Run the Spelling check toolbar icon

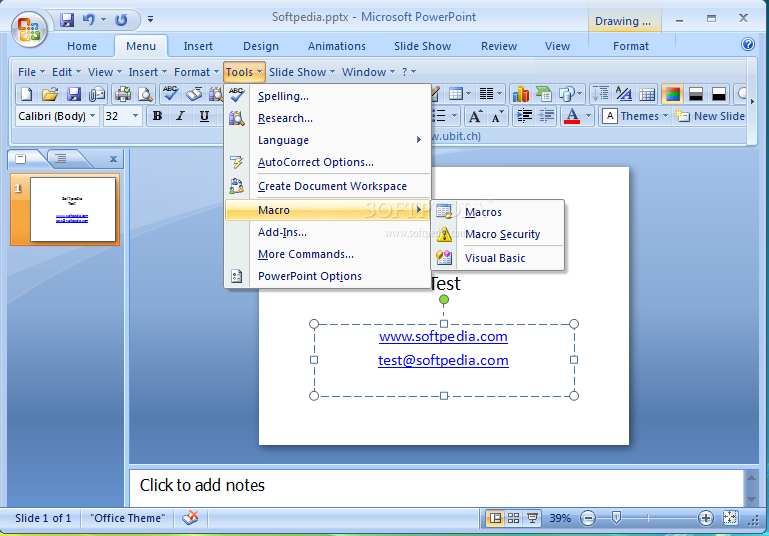tap(171, 94)
